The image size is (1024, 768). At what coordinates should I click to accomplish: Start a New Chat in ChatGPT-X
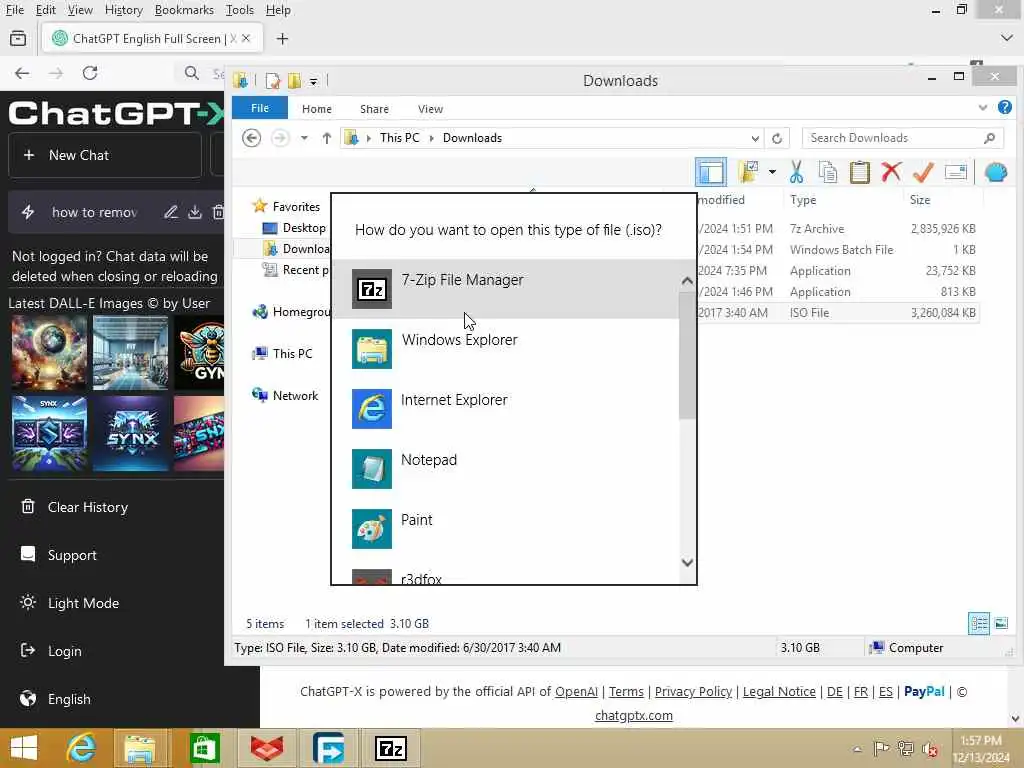[104, 155]
